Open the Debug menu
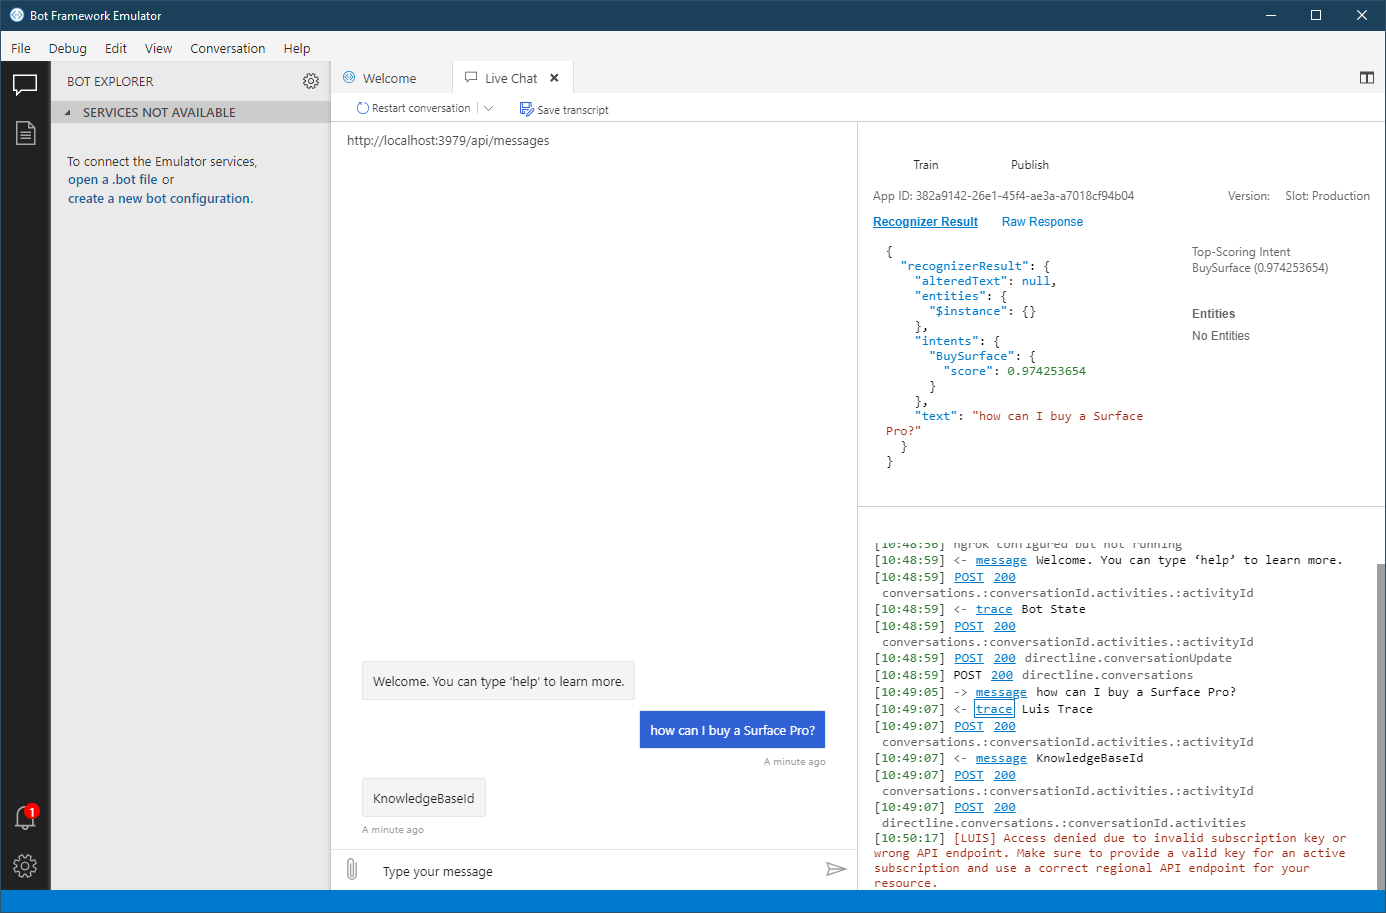This screenshot has height=913, width=1386. tap(68, 48)
